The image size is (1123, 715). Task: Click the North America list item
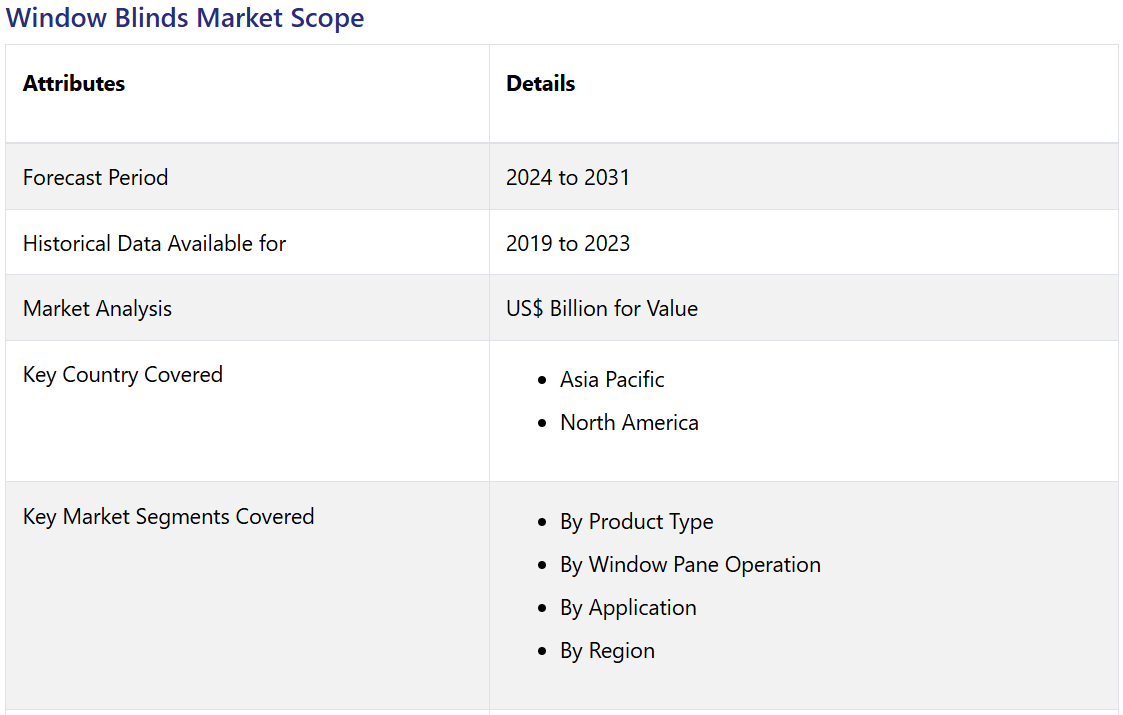coord(629,423)
